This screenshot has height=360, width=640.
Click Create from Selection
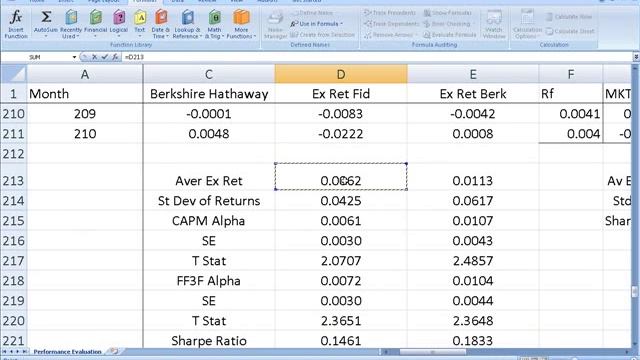coord(322,35)
